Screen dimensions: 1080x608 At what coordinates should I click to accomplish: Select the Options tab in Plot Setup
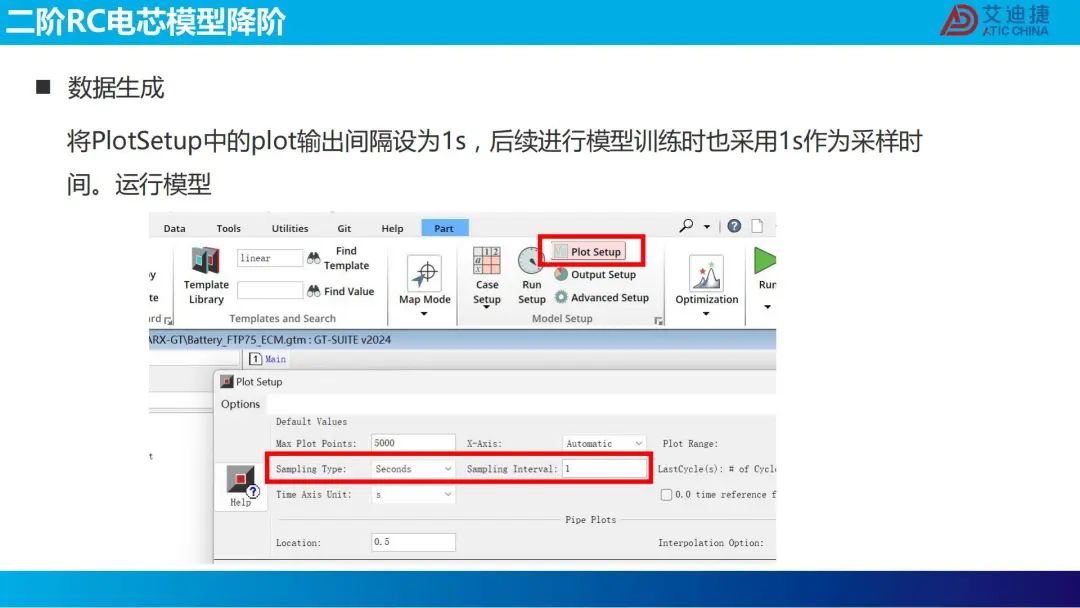[x=240, y=404]
